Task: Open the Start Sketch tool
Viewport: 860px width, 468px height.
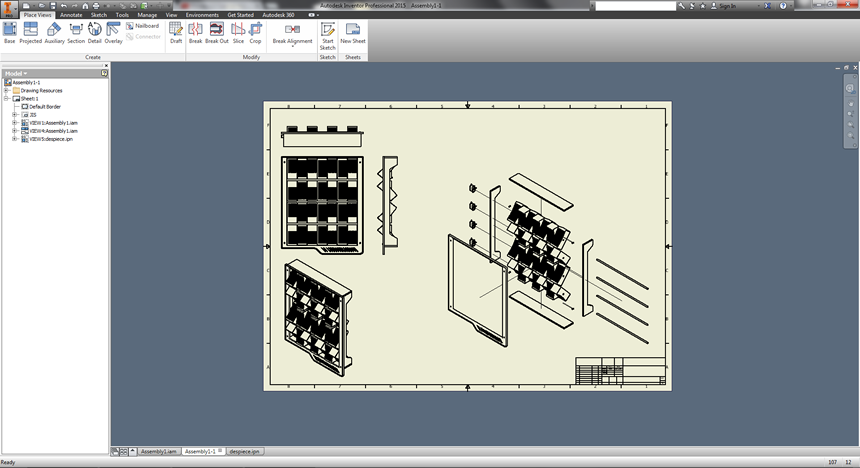Action: (x=327, y=36)
